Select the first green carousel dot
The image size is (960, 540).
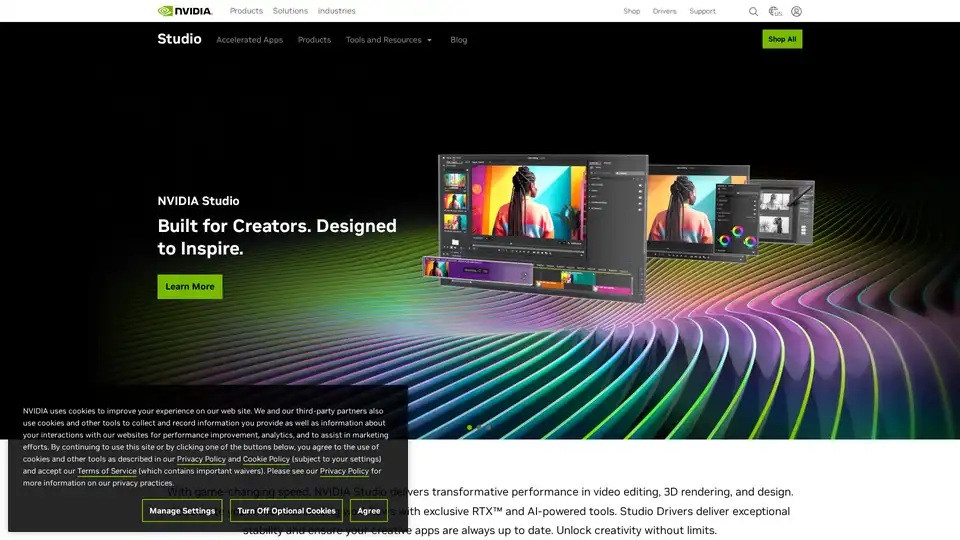[470, 427]
